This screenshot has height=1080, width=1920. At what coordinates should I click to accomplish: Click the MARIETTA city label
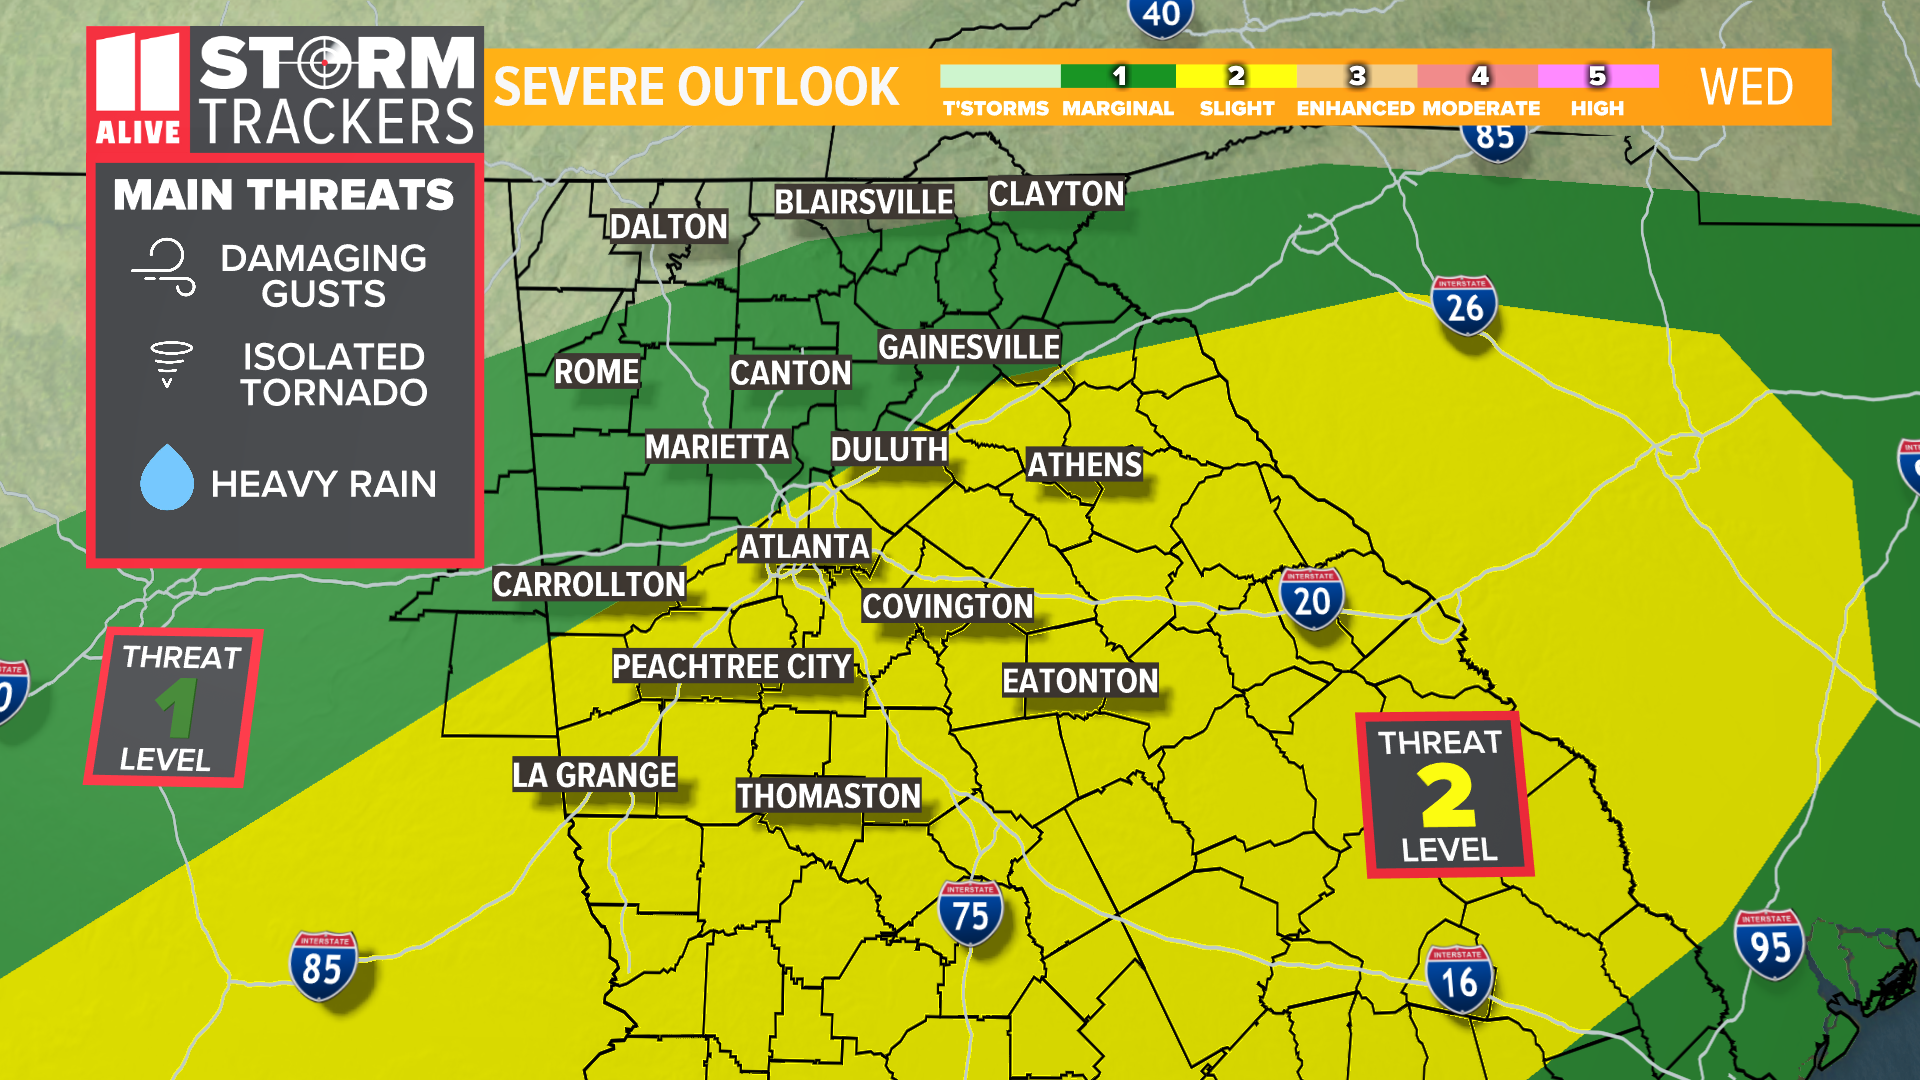coord(718,447)
